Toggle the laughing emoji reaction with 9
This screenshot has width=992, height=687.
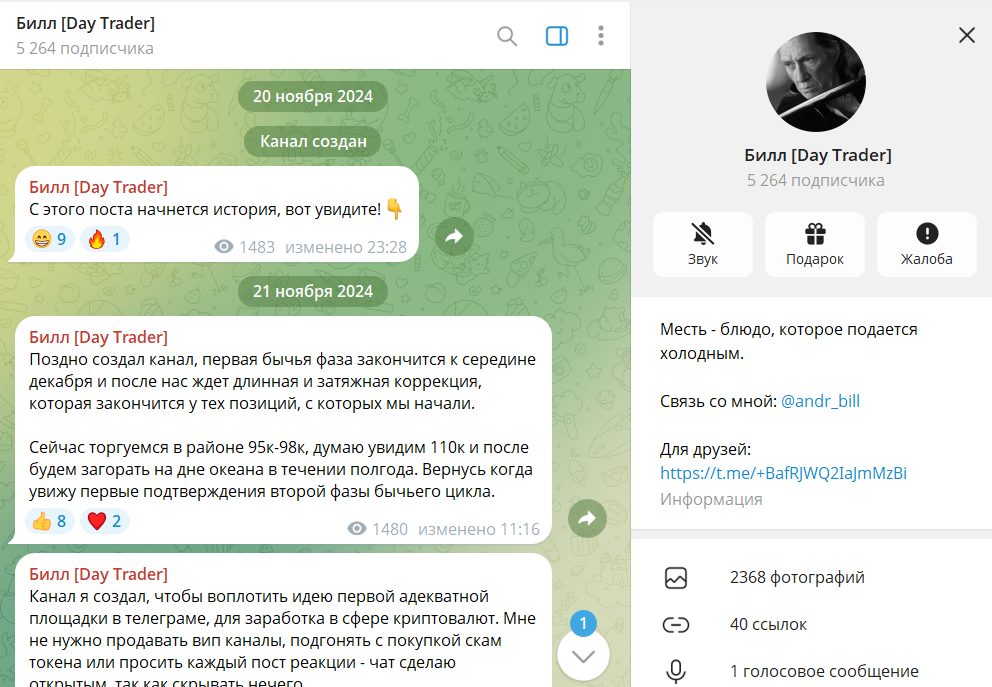50,239
